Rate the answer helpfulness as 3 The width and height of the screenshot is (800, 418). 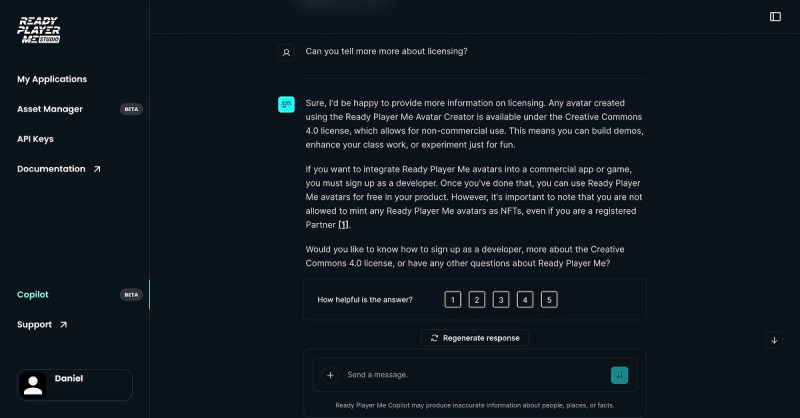click(x=501, y=300)
